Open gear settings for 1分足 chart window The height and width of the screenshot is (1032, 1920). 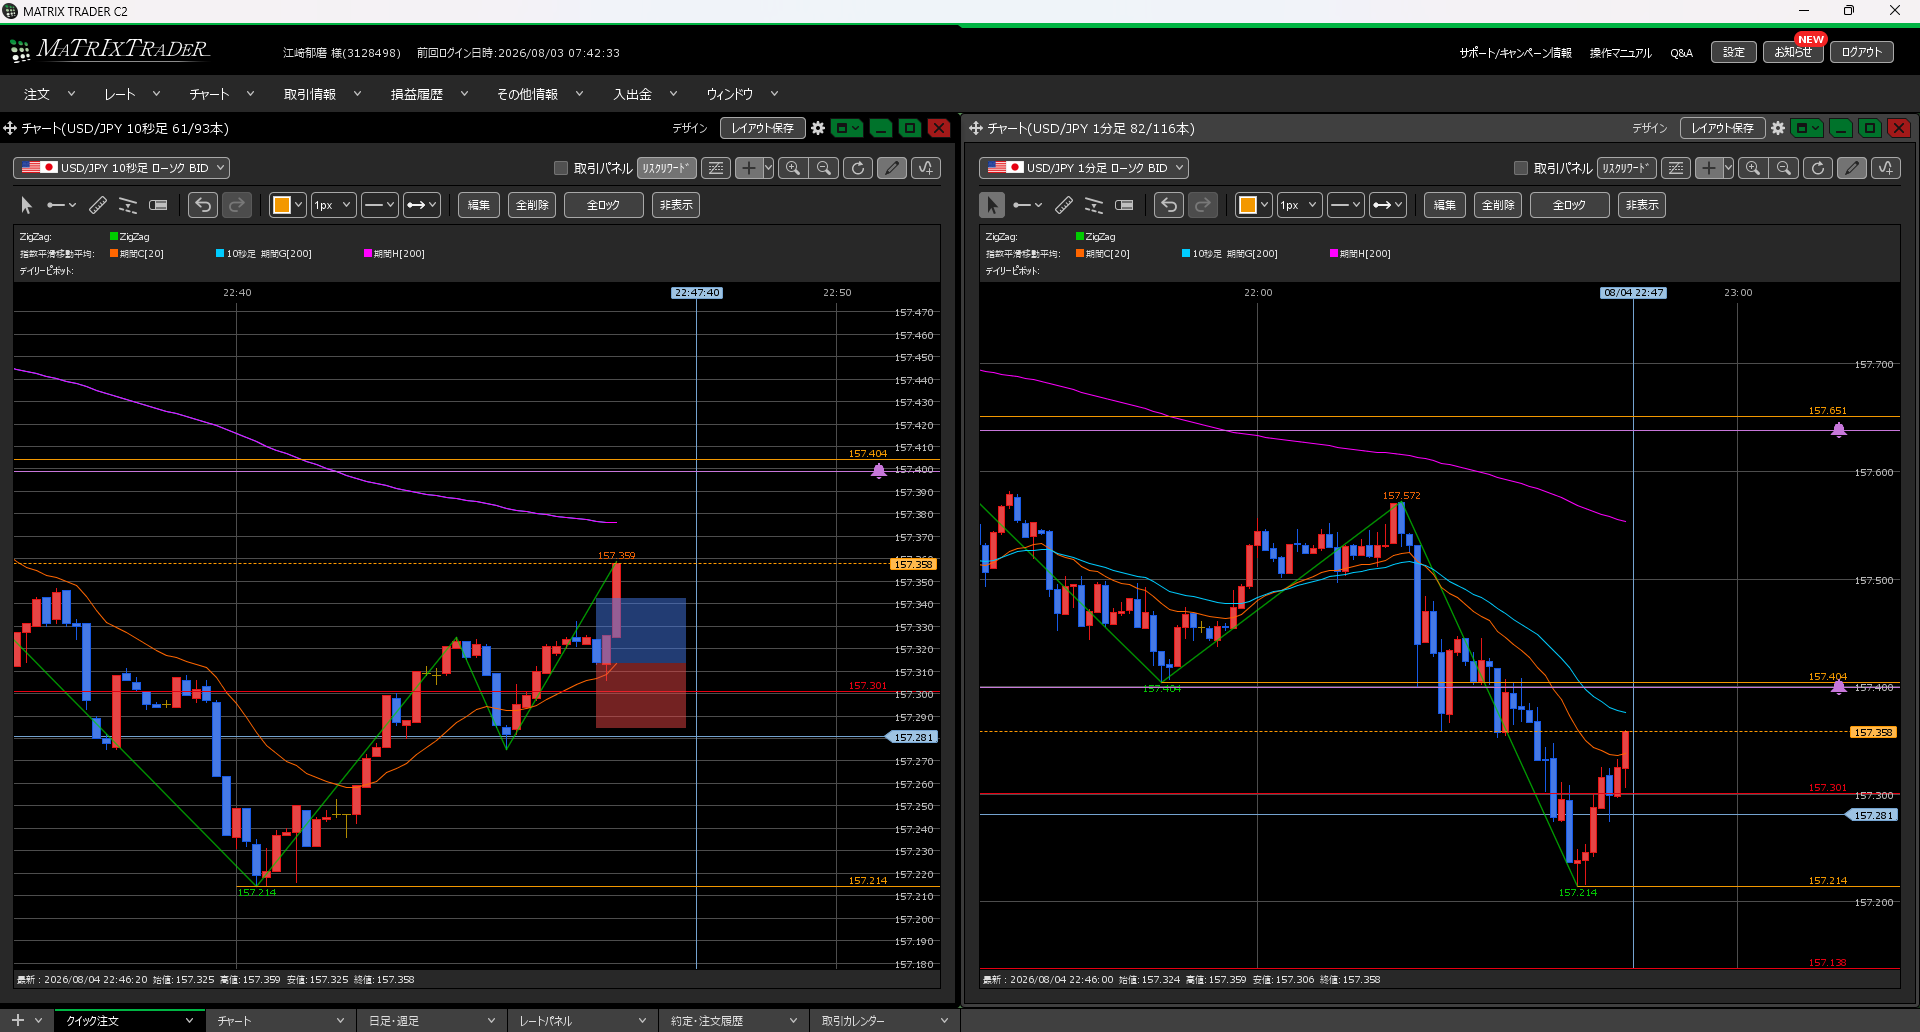(x=1778, y=128)
